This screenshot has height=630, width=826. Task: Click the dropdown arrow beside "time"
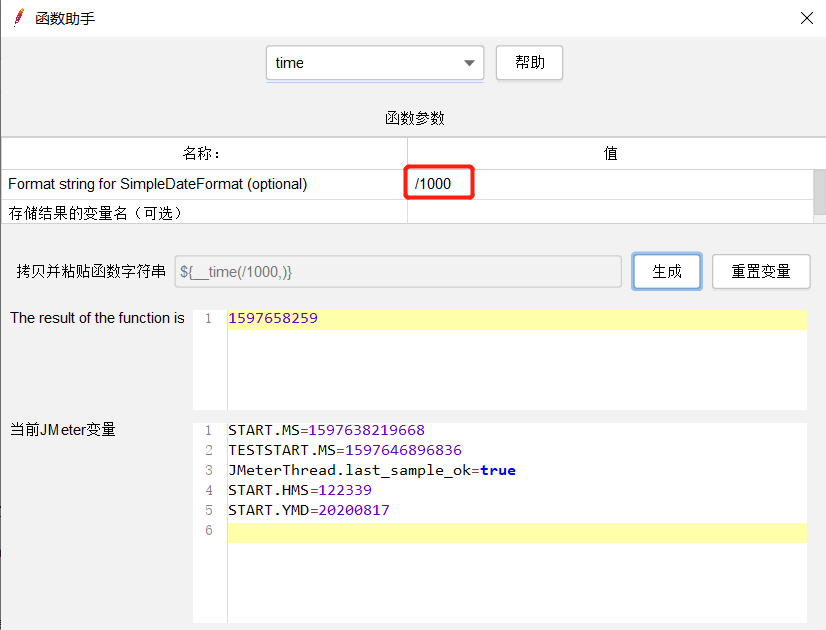[468, 62]
